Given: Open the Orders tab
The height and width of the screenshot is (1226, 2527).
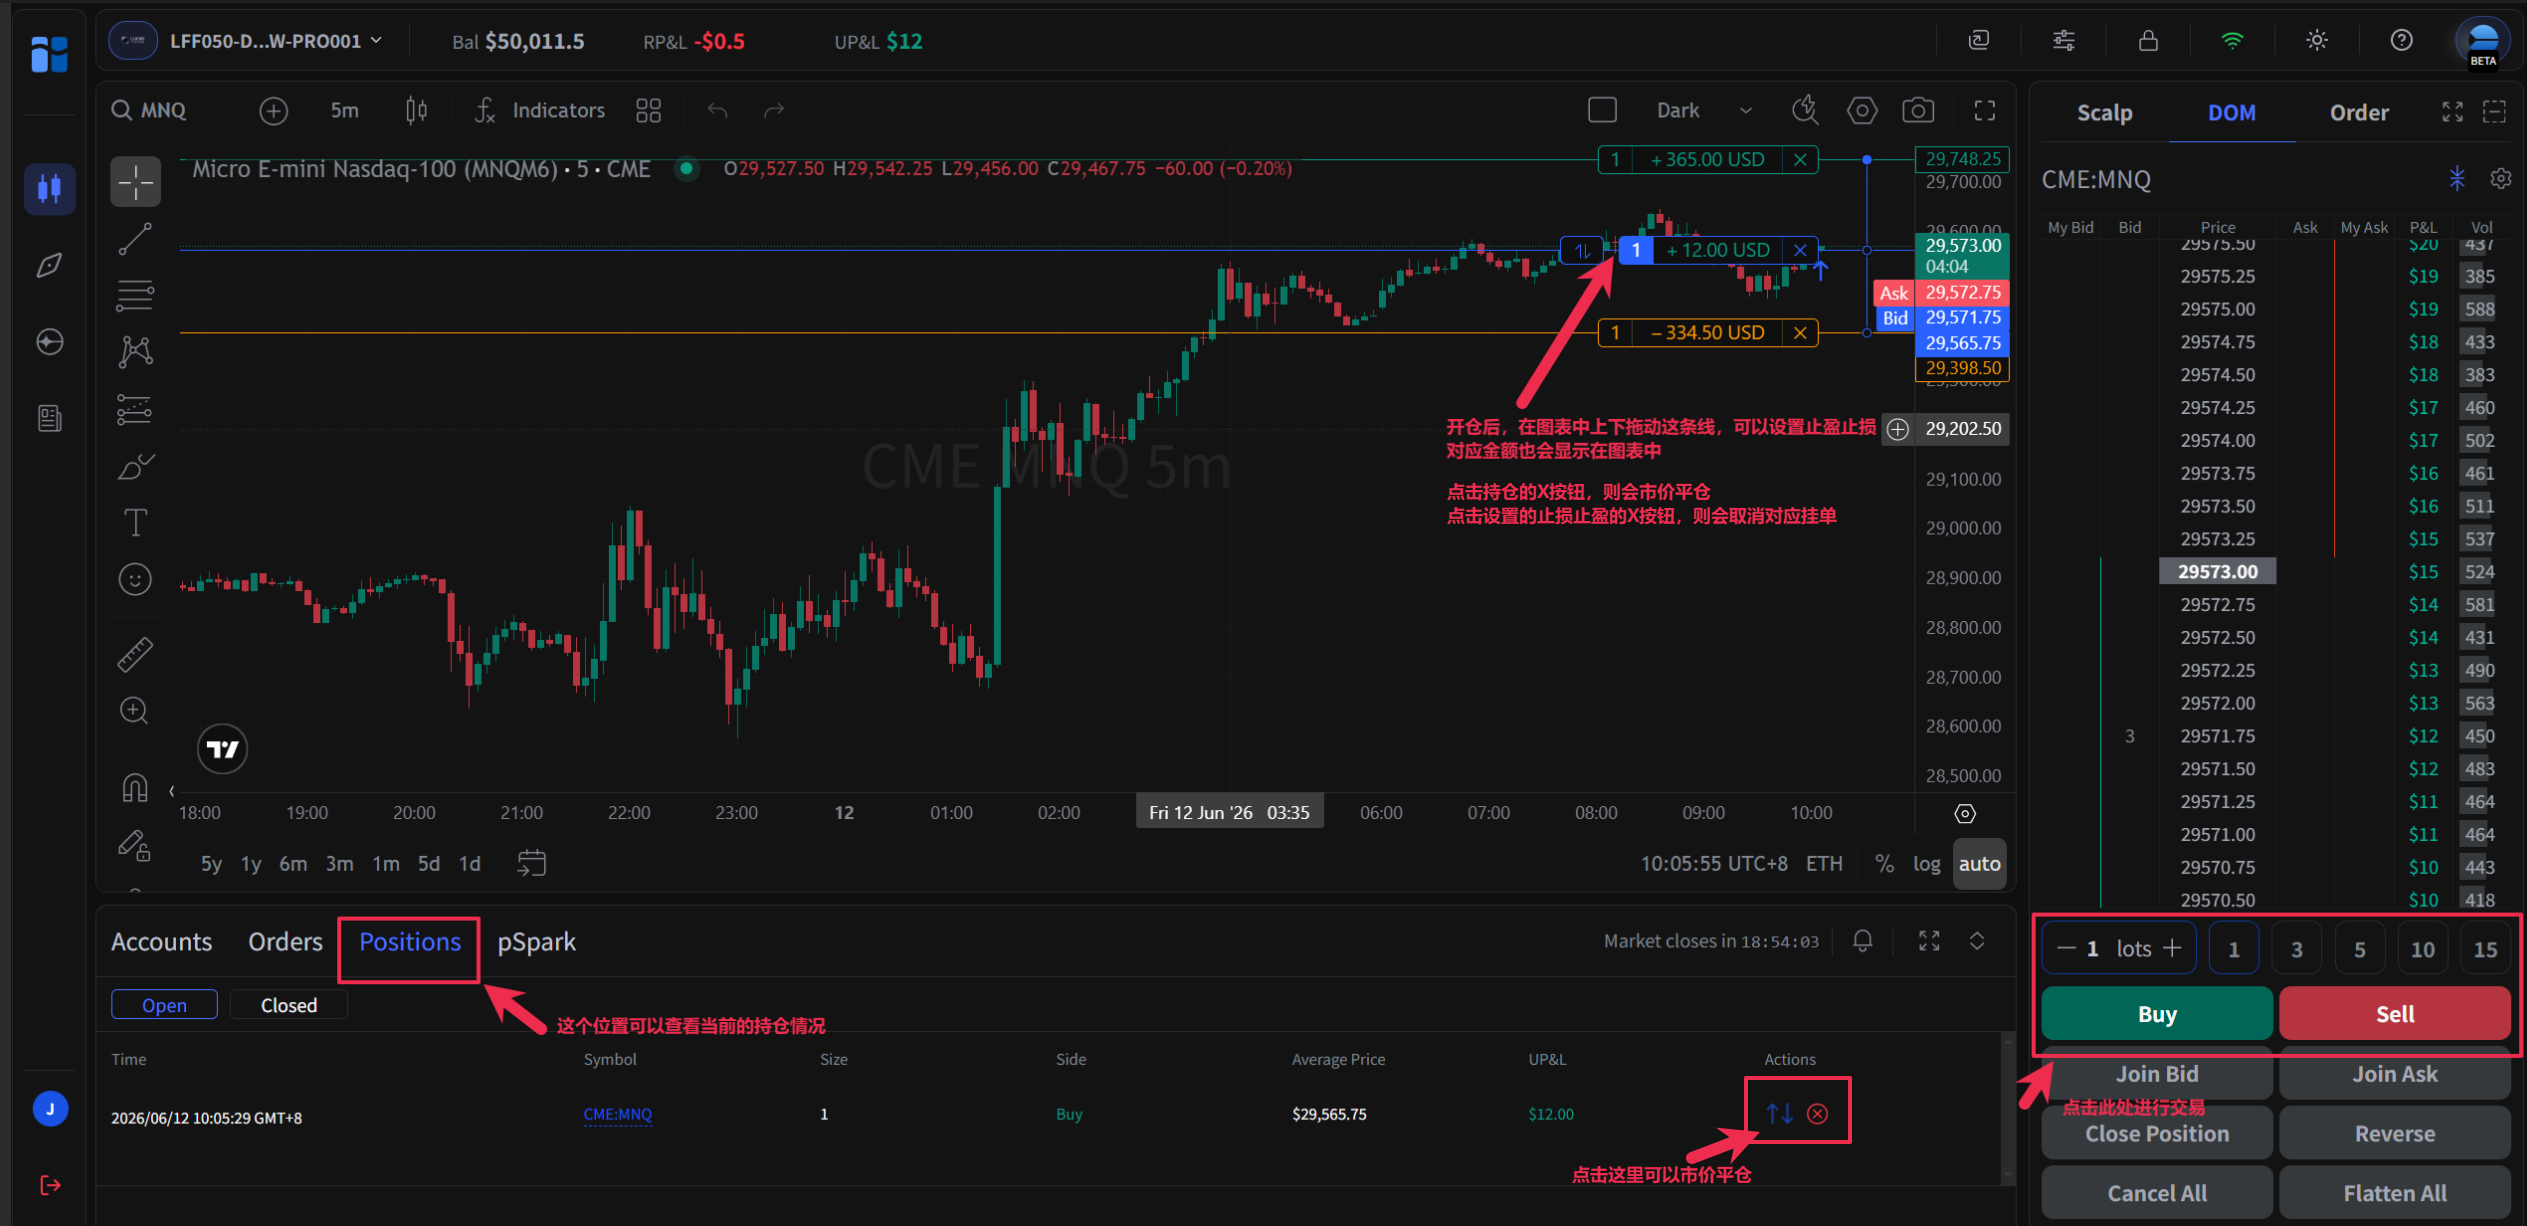Looking at the screenshot, I should [286, 942].
